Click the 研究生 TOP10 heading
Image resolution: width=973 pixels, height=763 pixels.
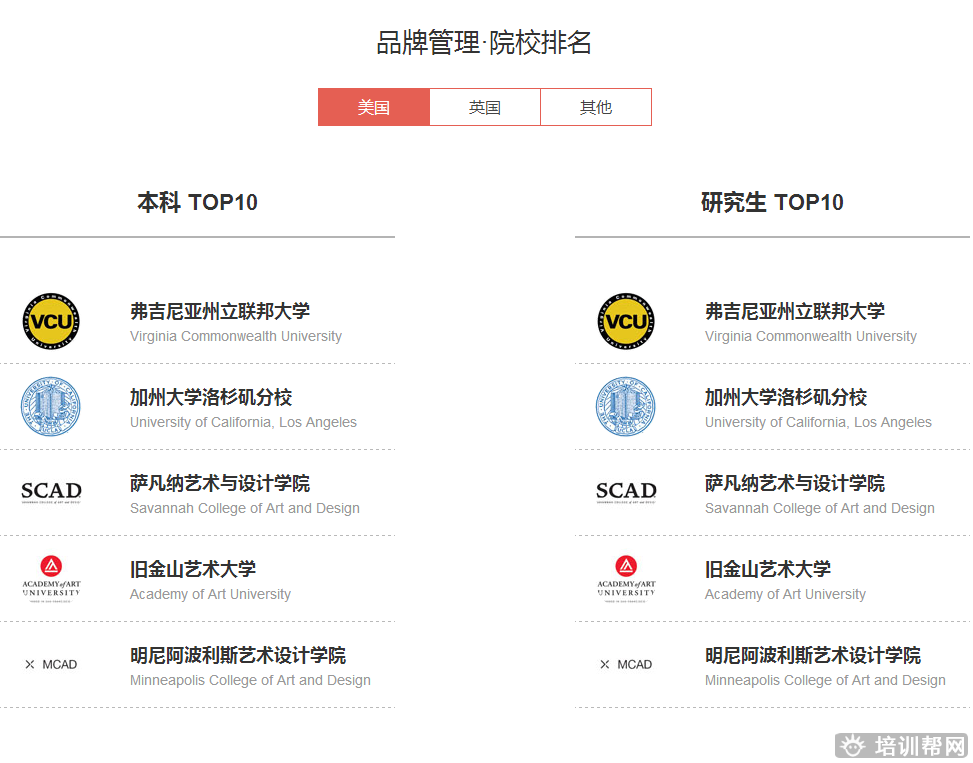click(772, 202)
